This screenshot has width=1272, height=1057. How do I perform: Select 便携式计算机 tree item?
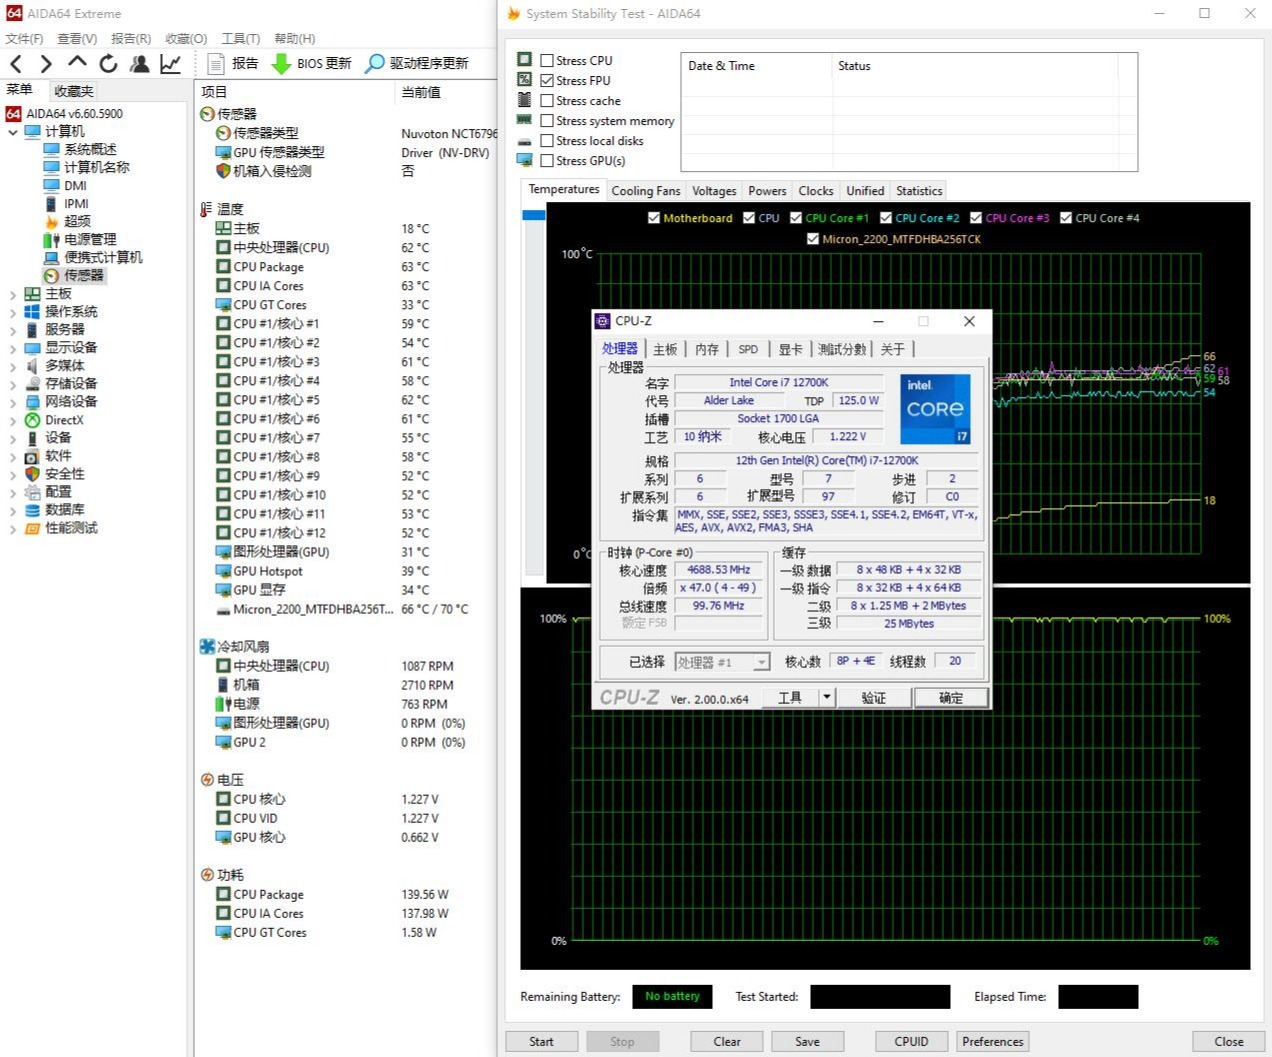tap(103, 257)
